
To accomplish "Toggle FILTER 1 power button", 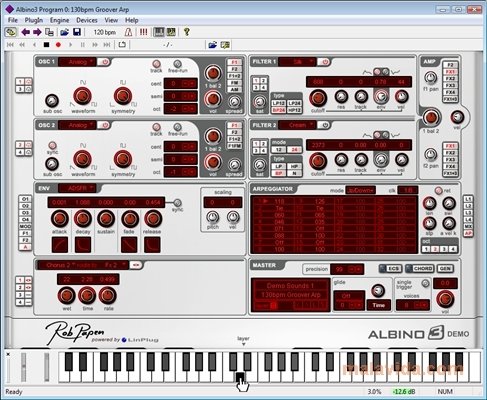I will click(324, 62).
